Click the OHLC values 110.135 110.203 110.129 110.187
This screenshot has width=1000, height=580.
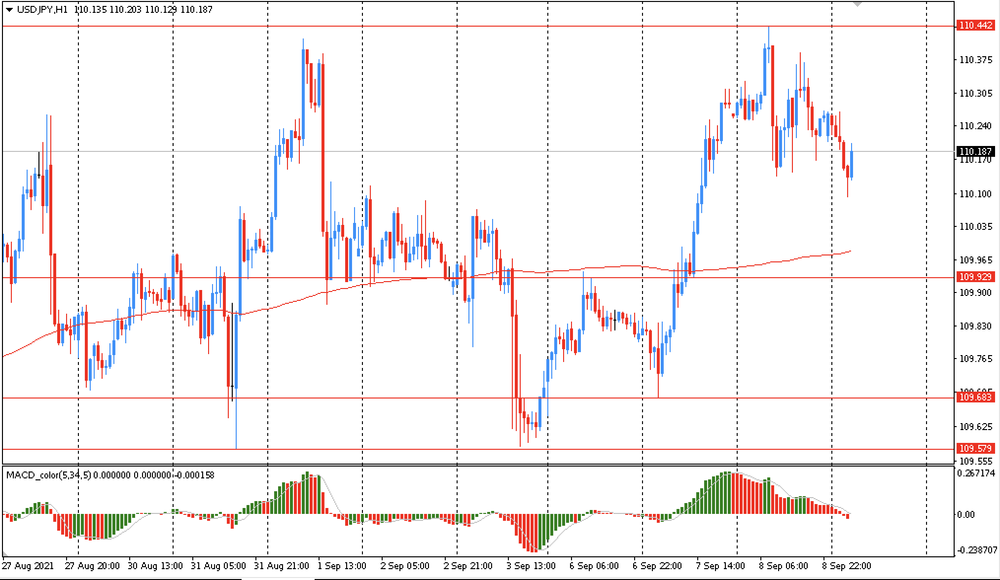pos(143,10)
